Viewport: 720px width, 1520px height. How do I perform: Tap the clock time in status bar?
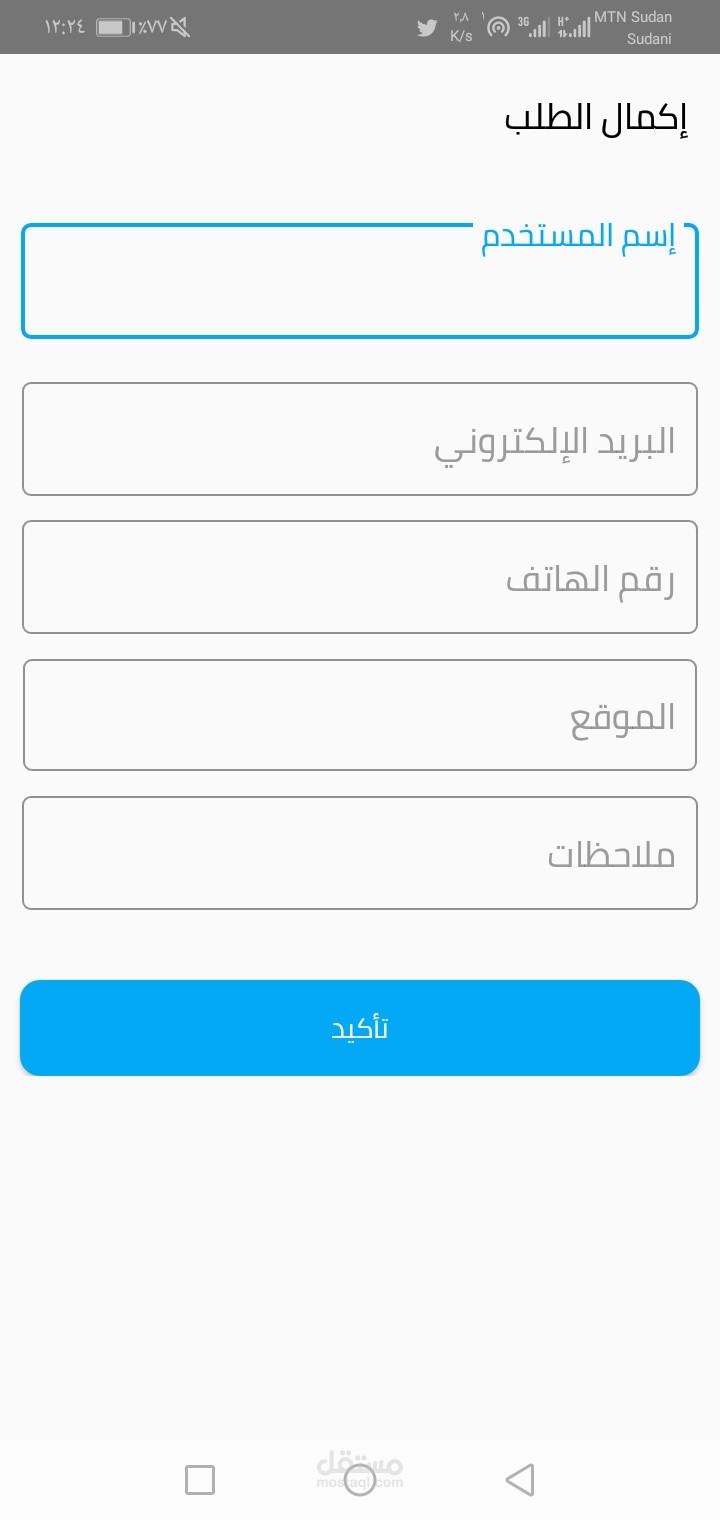(x=65, y=27)
